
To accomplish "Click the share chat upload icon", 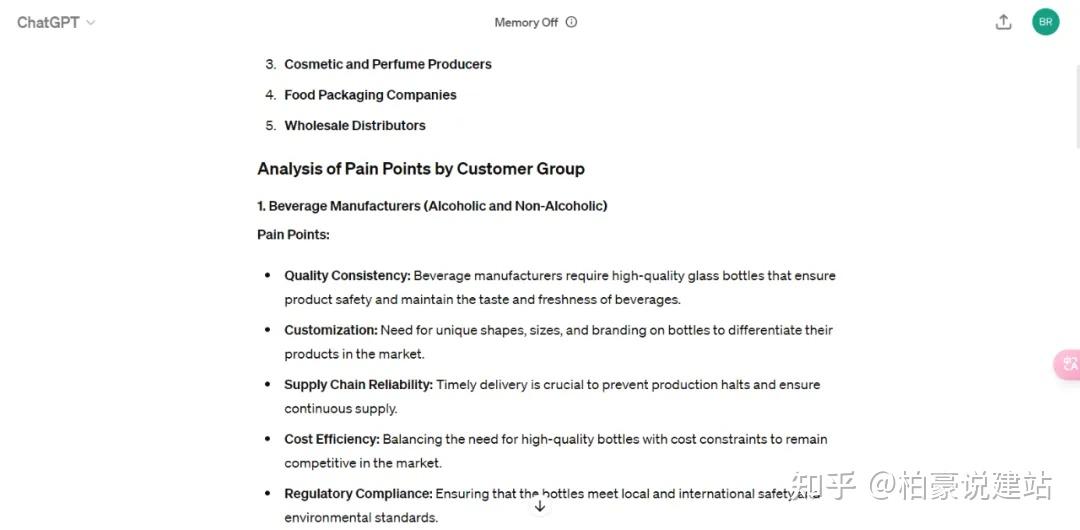I will point(1004,22).
